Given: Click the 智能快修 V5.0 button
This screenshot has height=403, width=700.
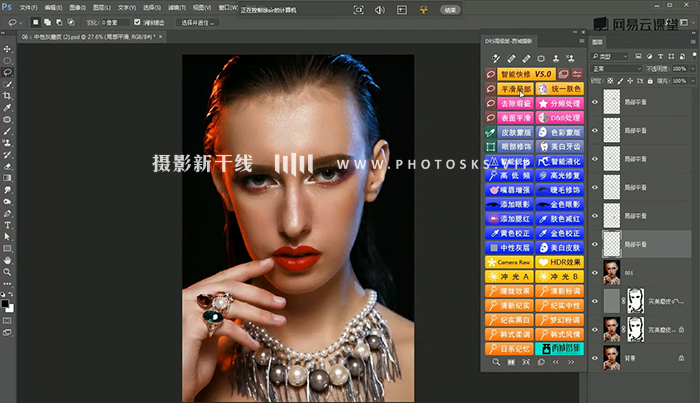Looking at the screenshot, I should point(526,74).
